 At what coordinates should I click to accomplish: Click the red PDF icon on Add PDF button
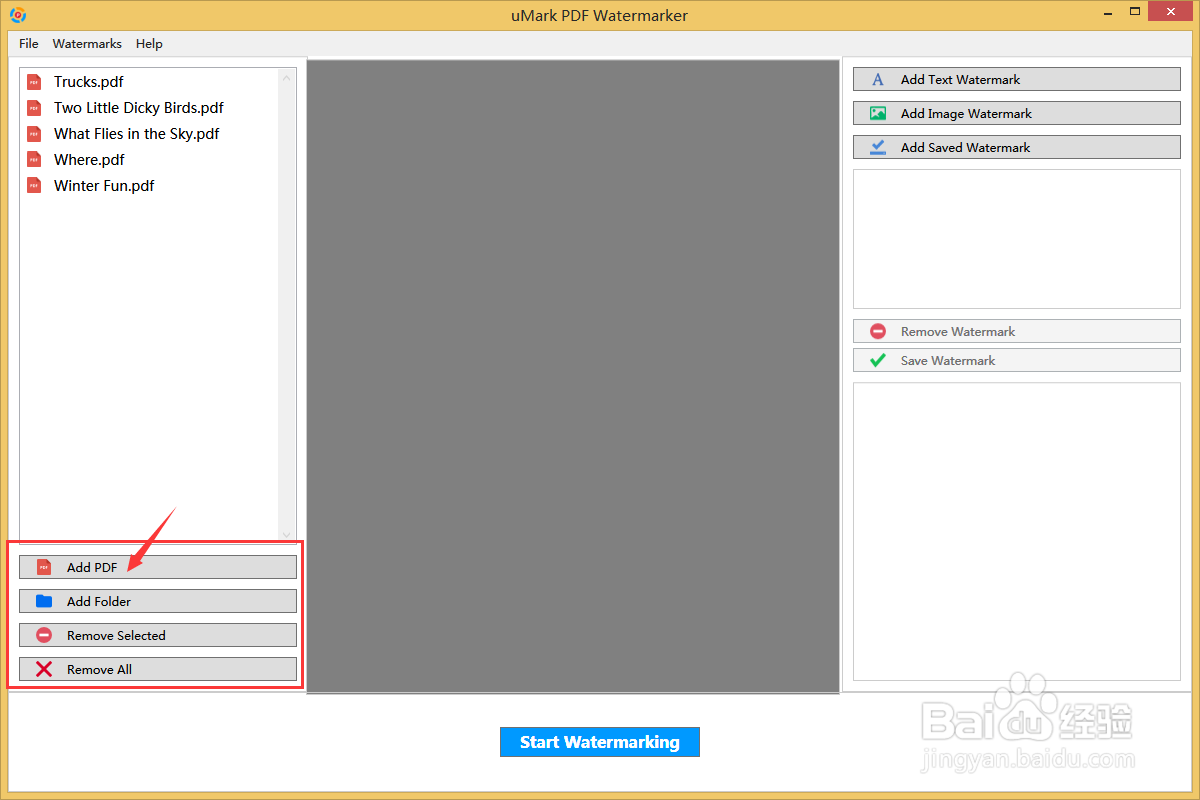coord(44,567)
